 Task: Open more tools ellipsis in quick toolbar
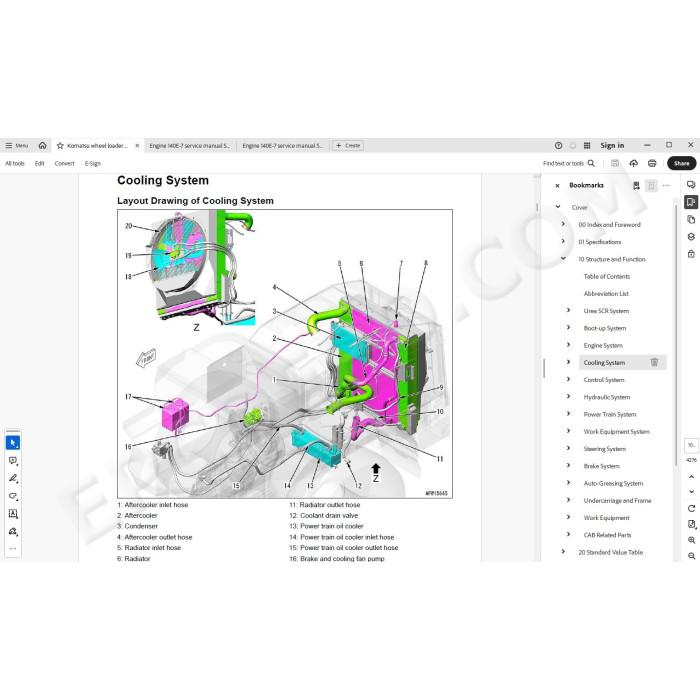coord(13,548)
